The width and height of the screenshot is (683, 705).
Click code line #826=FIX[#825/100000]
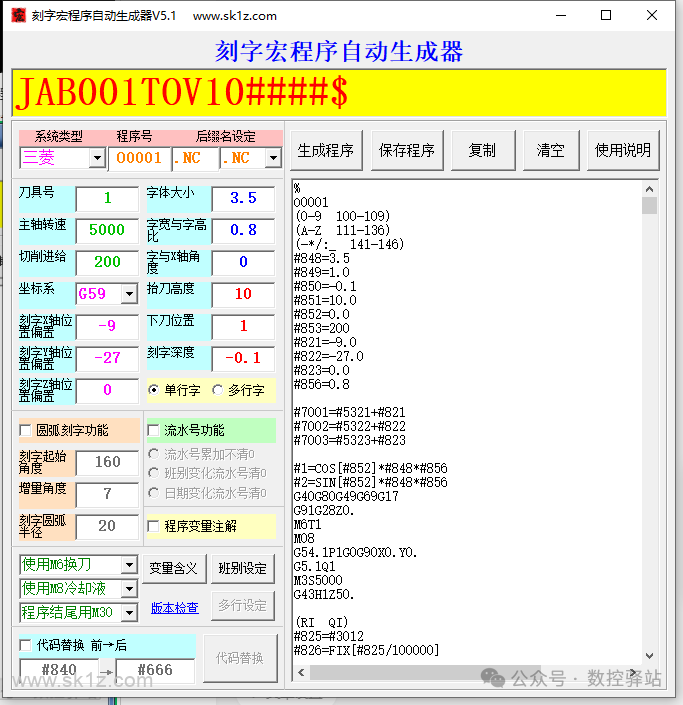[366, 650]
